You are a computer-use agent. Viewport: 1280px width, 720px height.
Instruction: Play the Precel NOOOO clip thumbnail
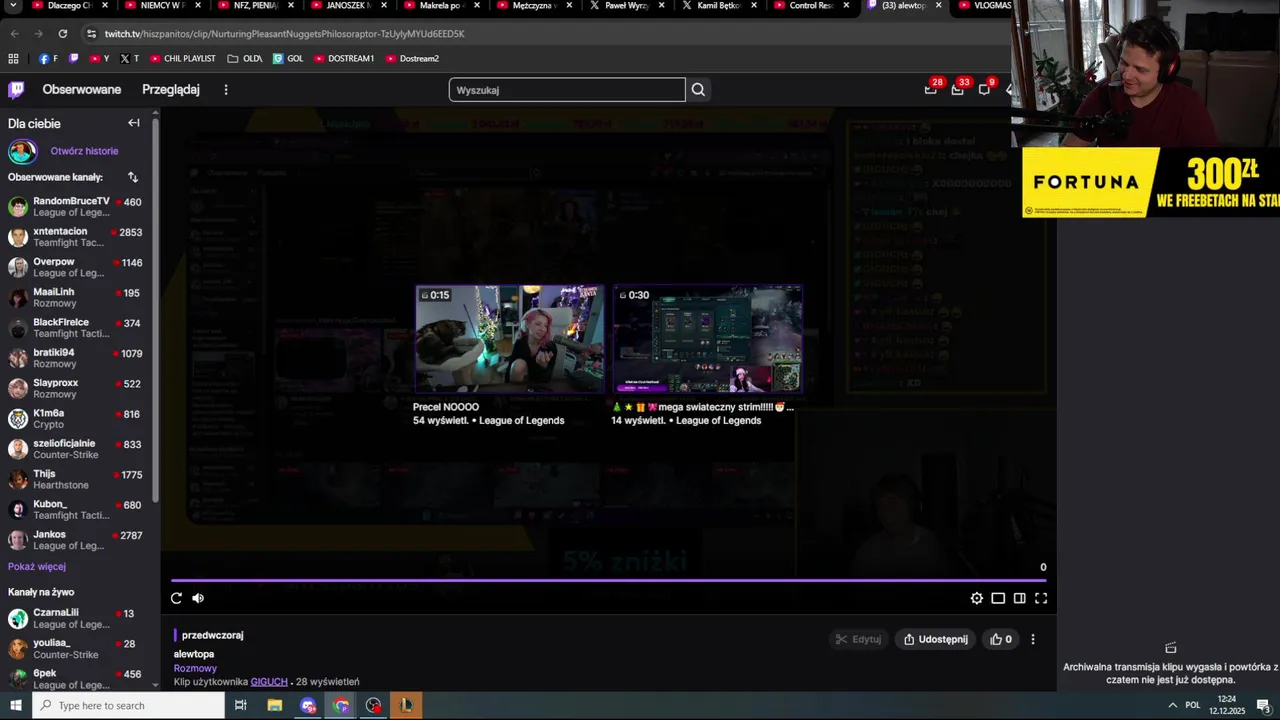pyautogui.click(x=509, y=339)
